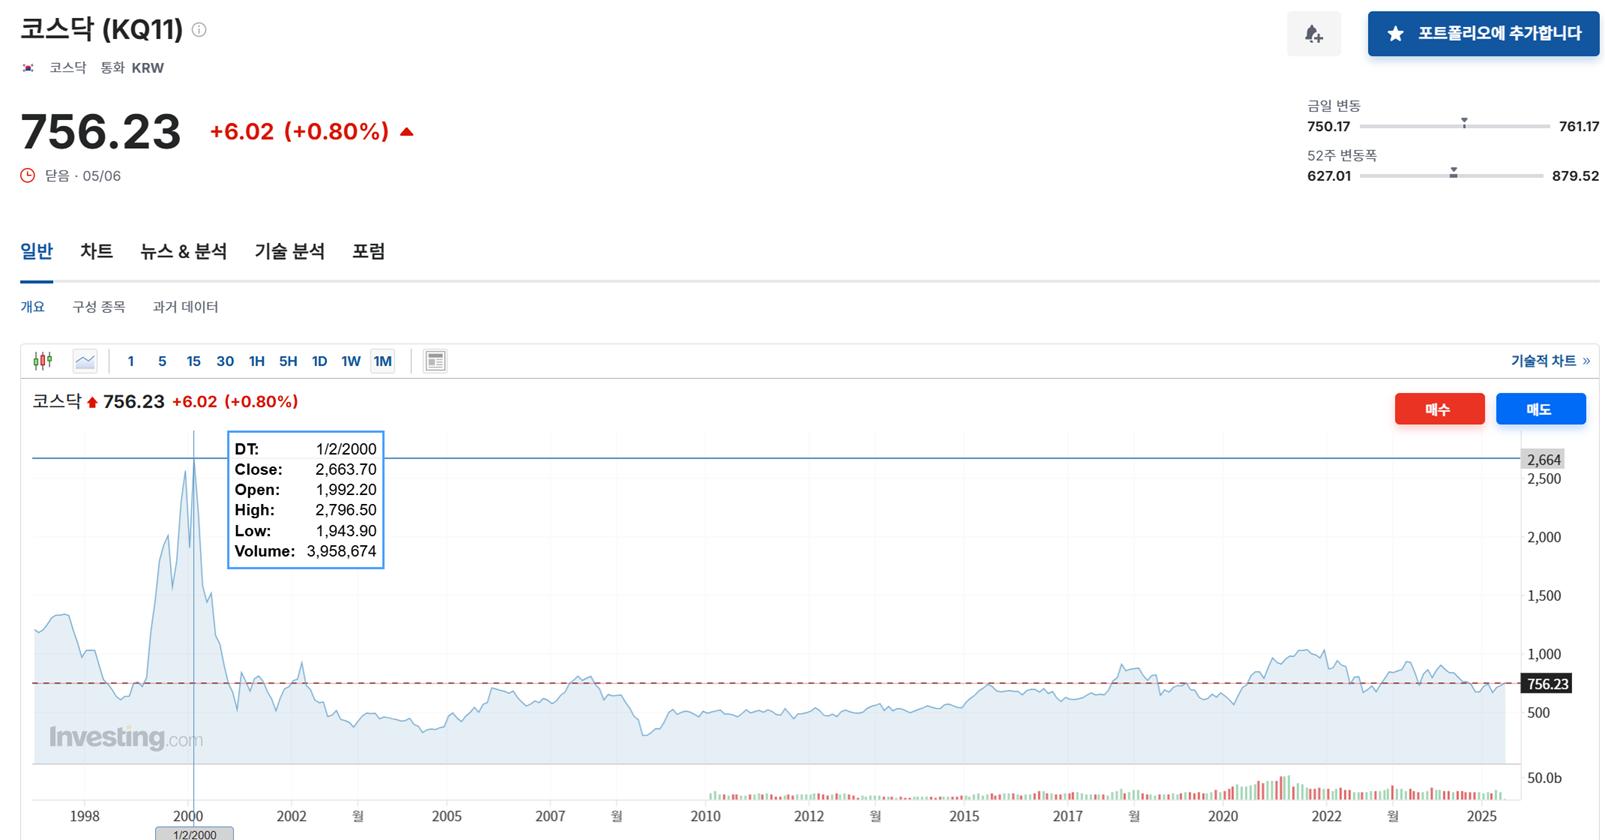Screen dimensions: 1605x840
Task: Set chart interval to 5H
Action: pos(288,361)
